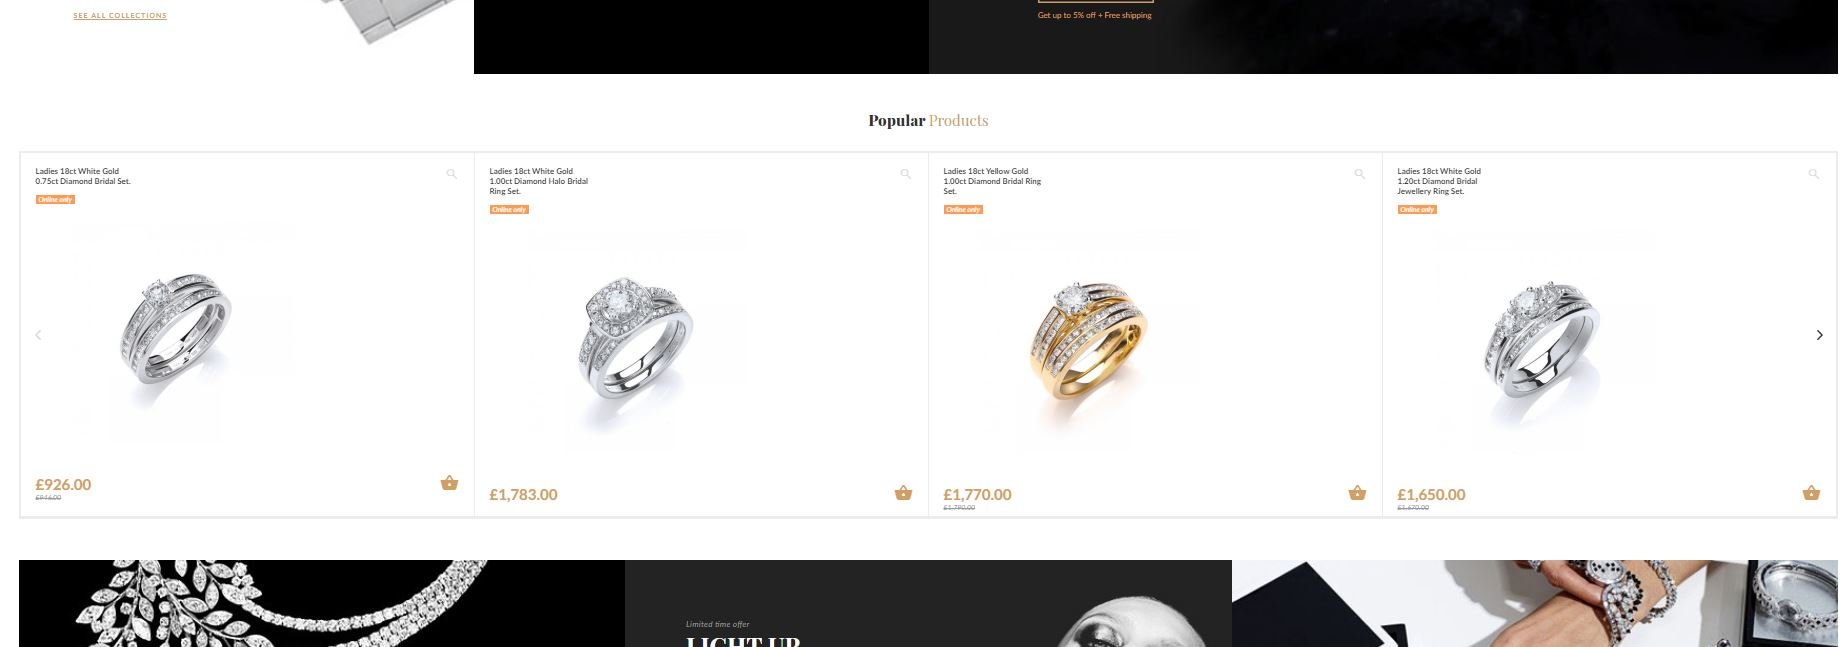The width and height of the screenshot is (1848, 647).
Task: Quick view the Yellow Gold Bridal Ring Set
Action: click(1360, 174)
